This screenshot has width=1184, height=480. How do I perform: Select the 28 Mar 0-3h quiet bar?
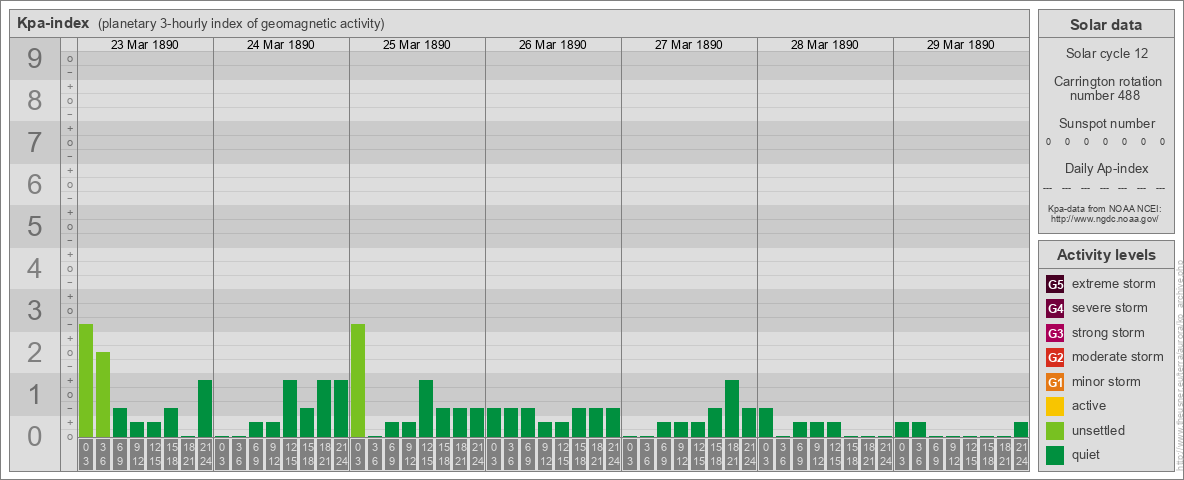pos(766,423)
